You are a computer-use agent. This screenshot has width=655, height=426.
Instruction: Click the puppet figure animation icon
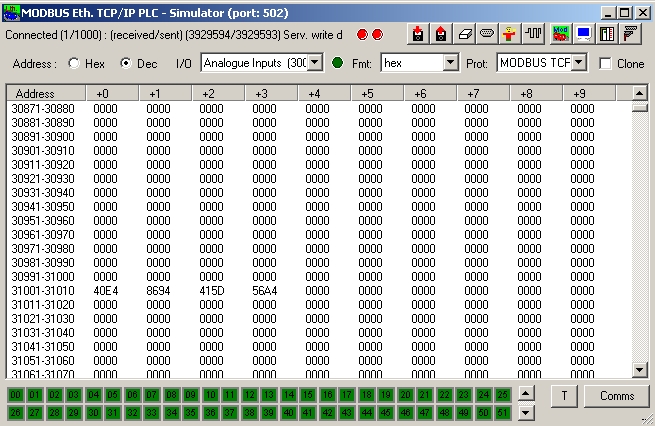(510, 35)
